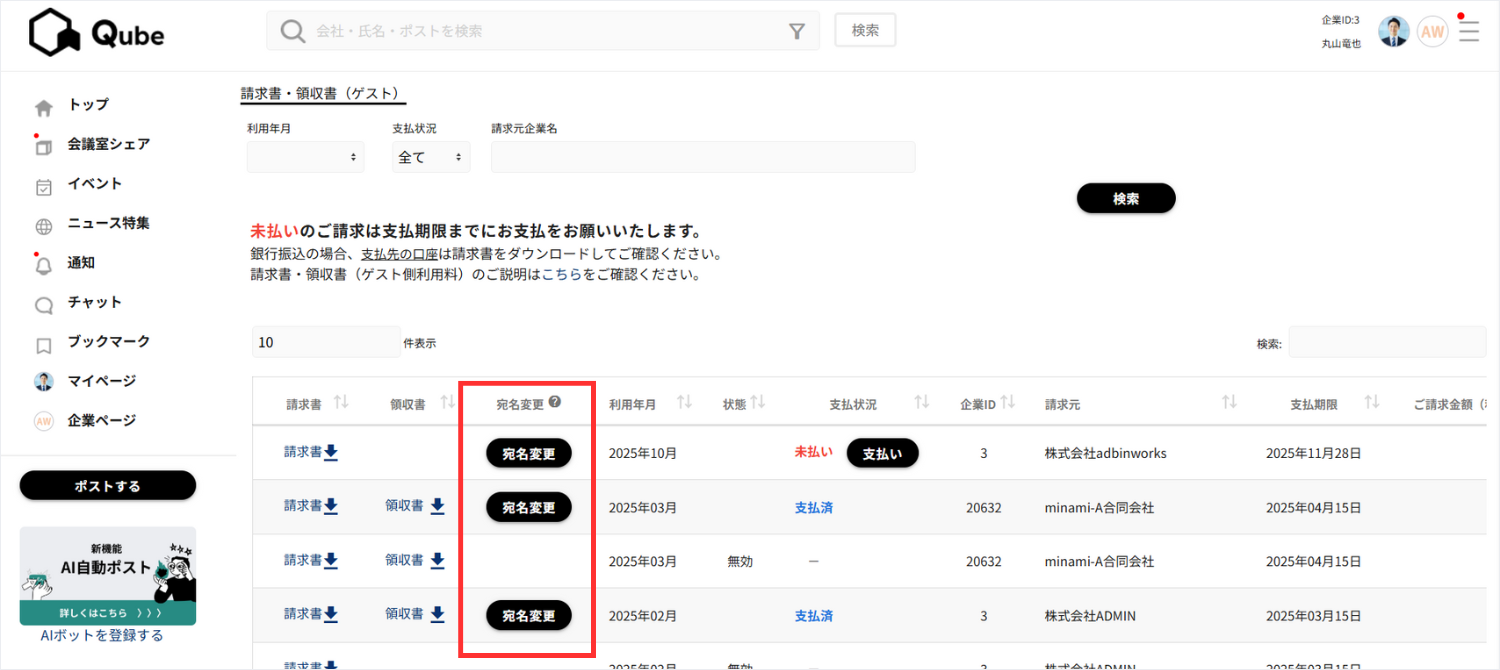The width and height of the screenshot is (1500, 670).
Task: Open the 支払状況 dropdown showing 全て
Action: point(430,156)
